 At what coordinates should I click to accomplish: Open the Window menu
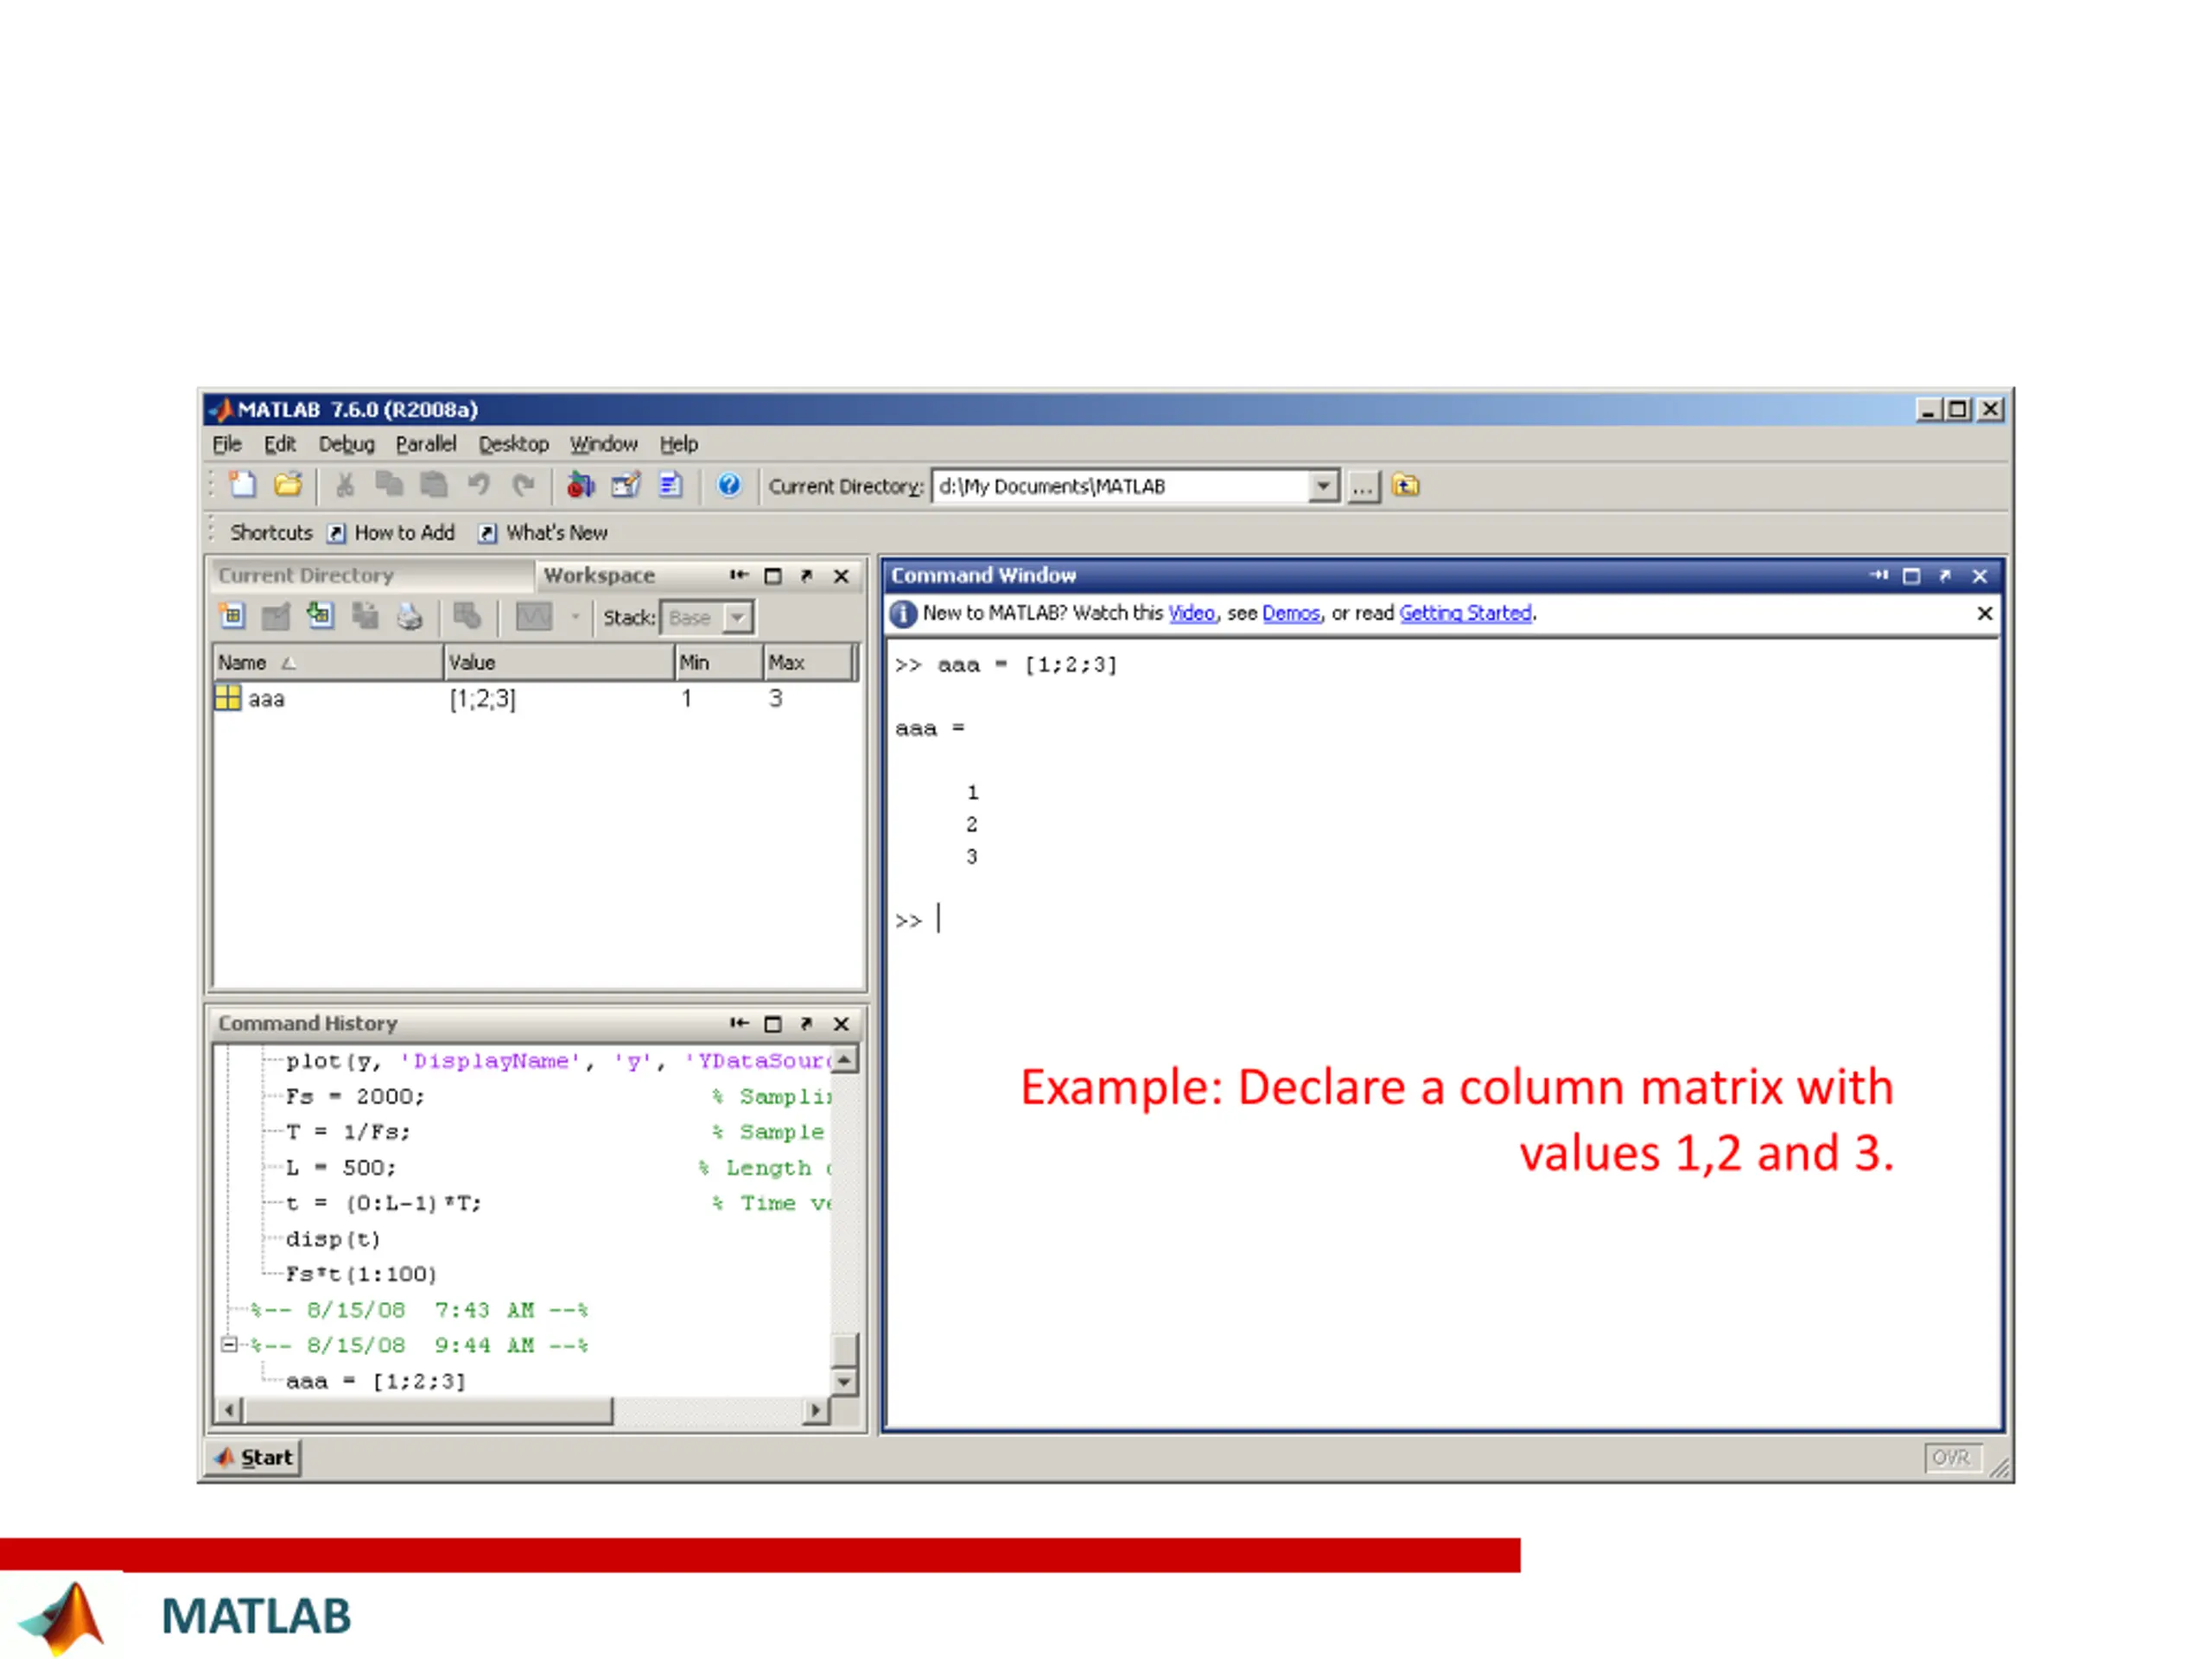[x=604, y=443]
